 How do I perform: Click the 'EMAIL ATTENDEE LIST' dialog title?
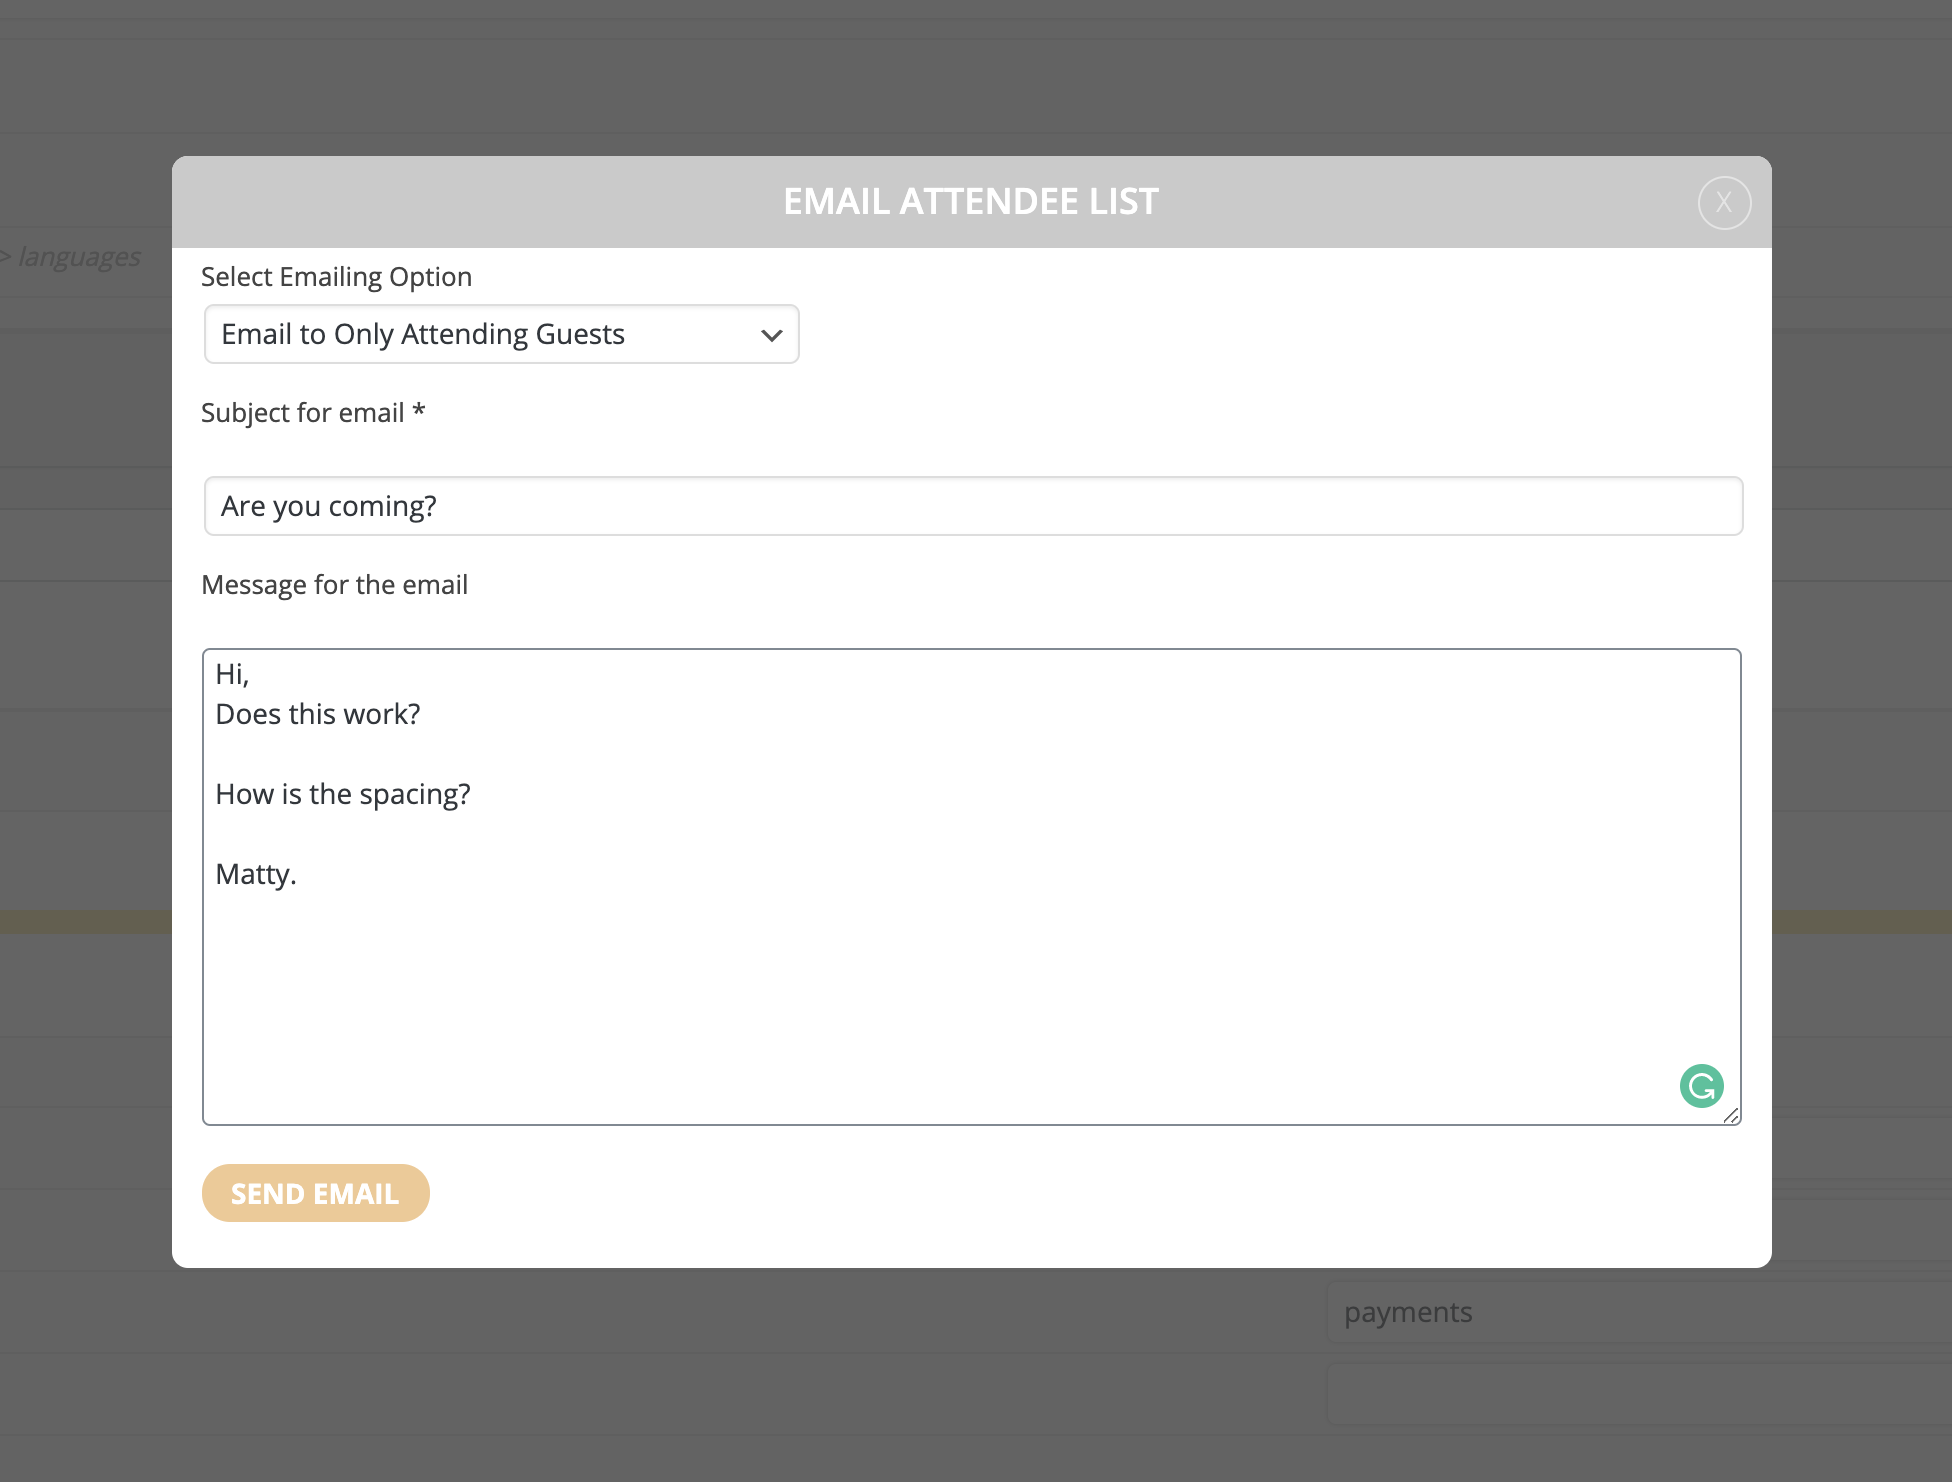tap(970, 202)
